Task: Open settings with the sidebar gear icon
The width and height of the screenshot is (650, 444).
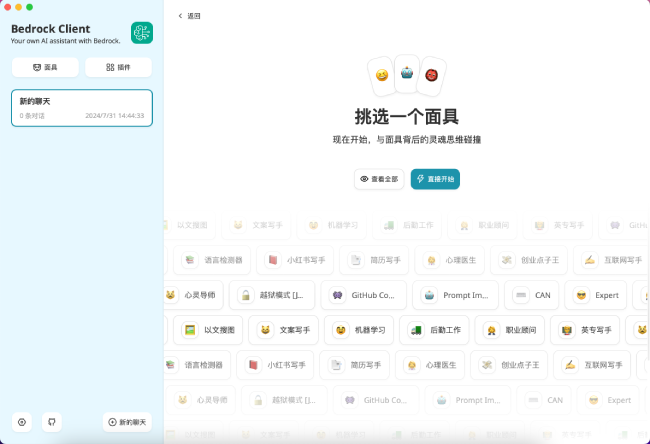Action: pos(22,422)
